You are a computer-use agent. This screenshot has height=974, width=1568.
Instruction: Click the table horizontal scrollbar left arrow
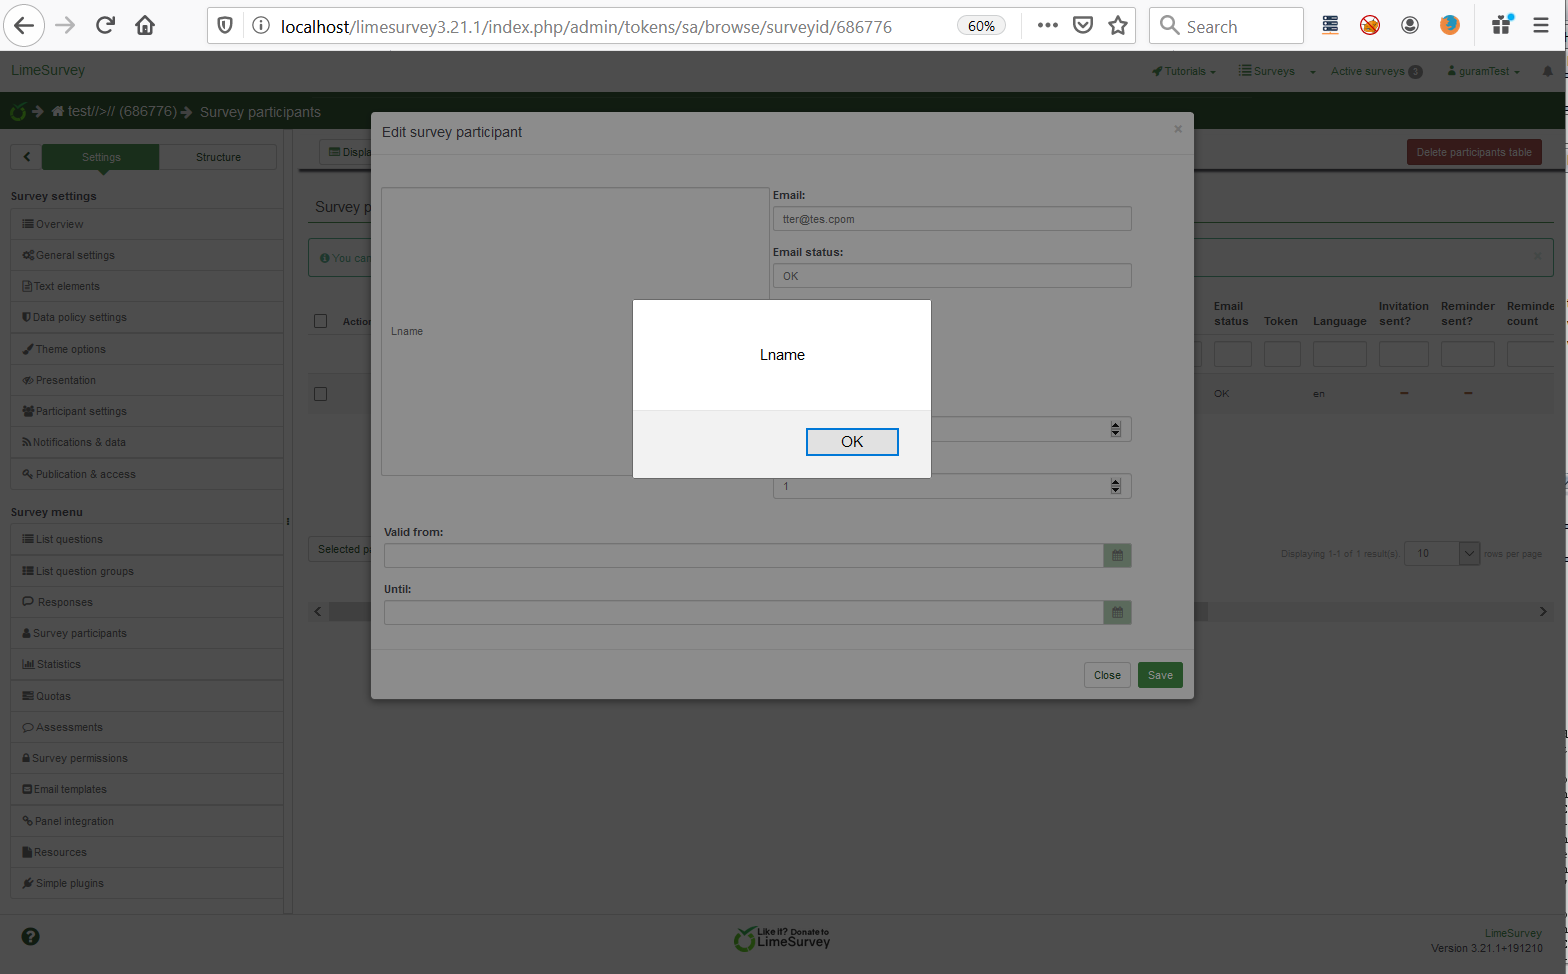(x=318, y=611)
